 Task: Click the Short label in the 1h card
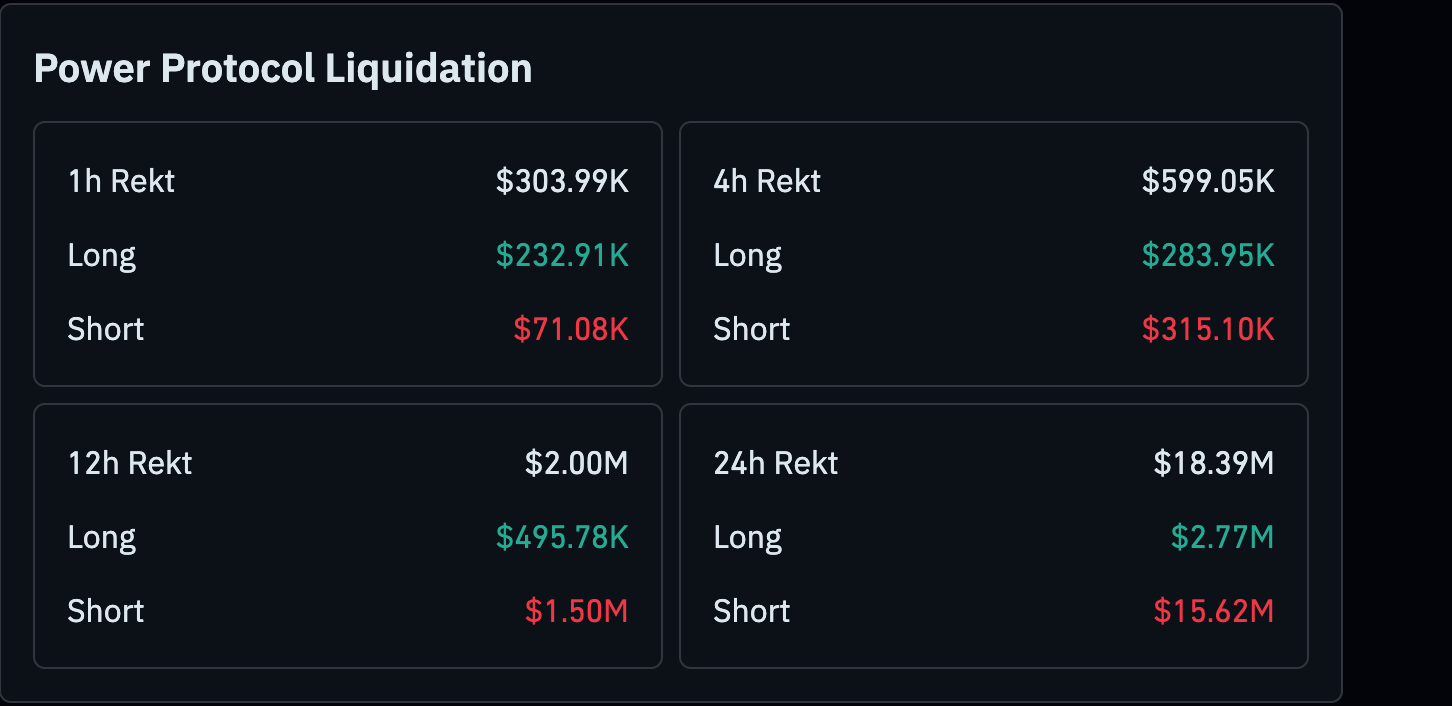pyautogui.click(x=105, y=329)
